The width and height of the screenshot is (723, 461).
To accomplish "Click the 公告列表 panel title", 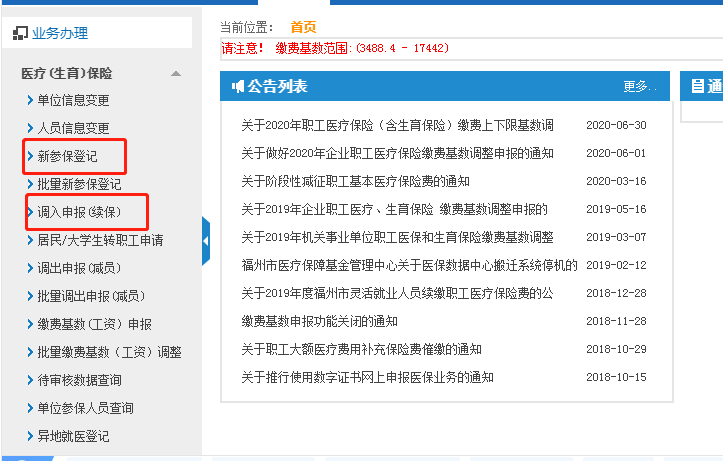I will [277, 86].
